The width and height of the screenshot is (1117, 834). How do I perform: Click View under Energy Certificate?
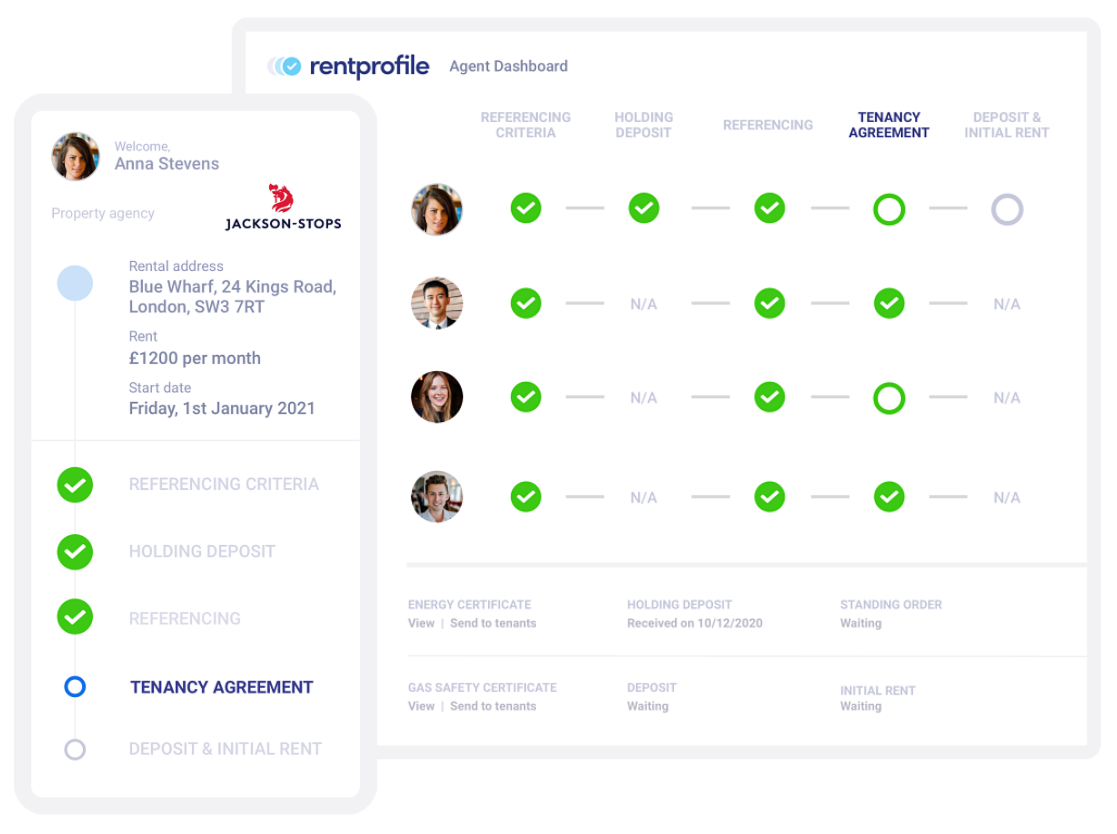tap(420, 623)
